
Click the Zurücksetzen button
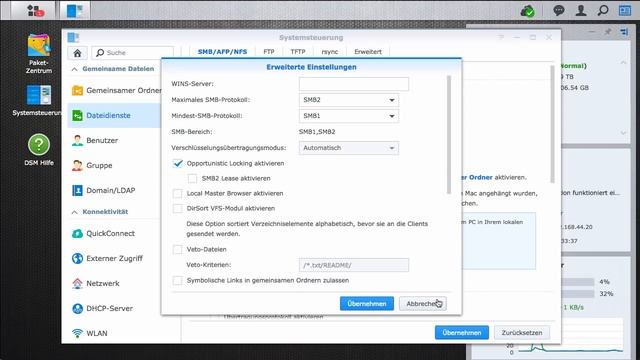coord(522,333)
